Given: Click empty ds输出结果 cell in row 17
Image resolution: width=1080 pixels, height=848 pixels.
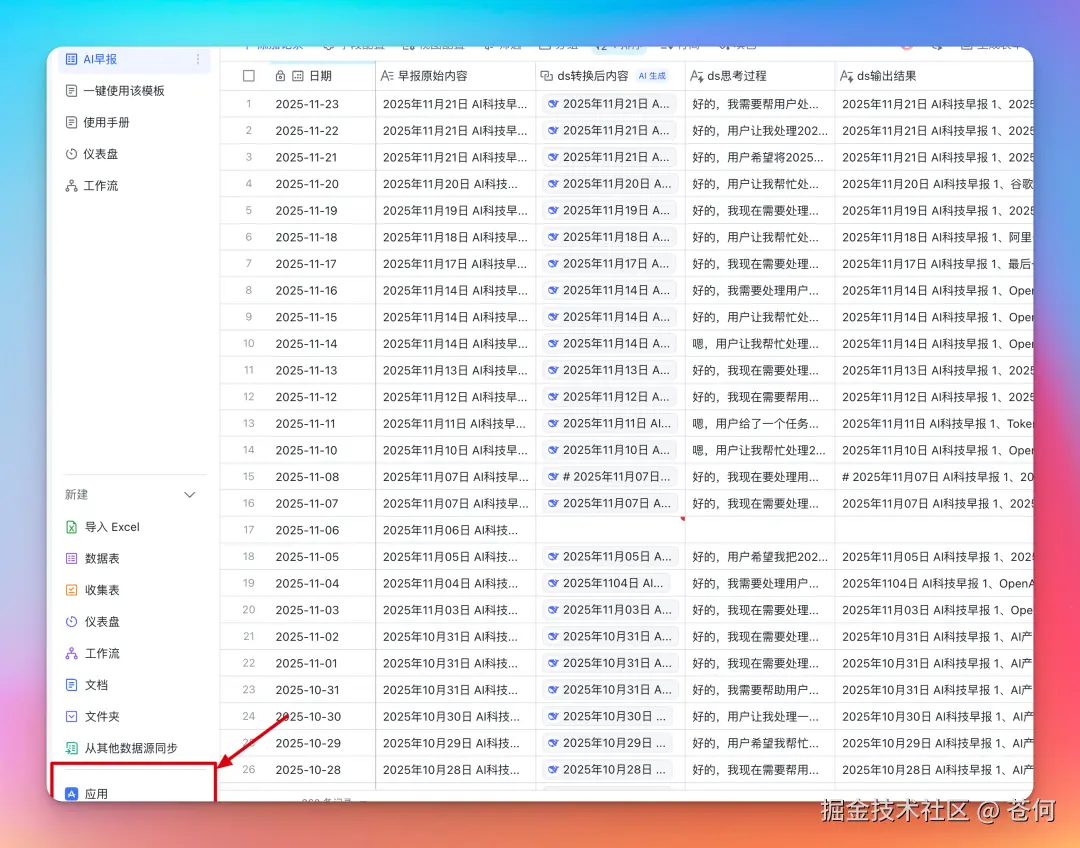Looking at the screenshot, I should pos(934,530).
